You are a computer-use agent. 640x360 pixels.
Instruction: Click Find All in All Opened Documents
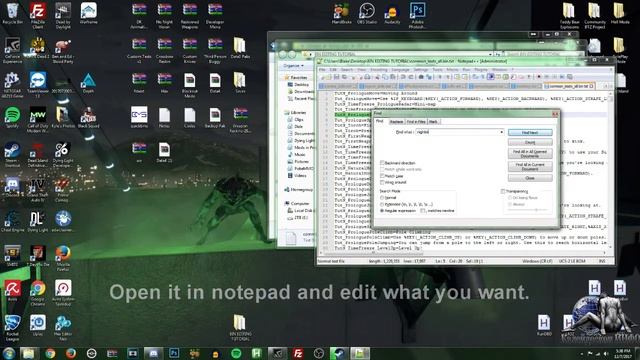[x=530, y=153]
